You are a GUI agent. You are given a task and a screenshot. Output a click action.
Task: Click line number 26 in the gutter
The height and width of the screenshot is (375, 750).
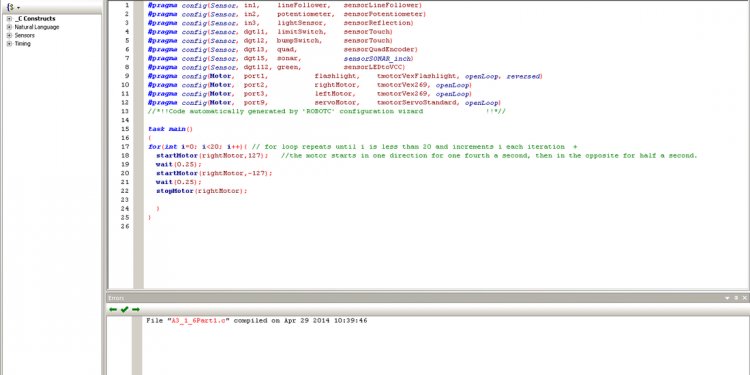[x=125, y=226]
